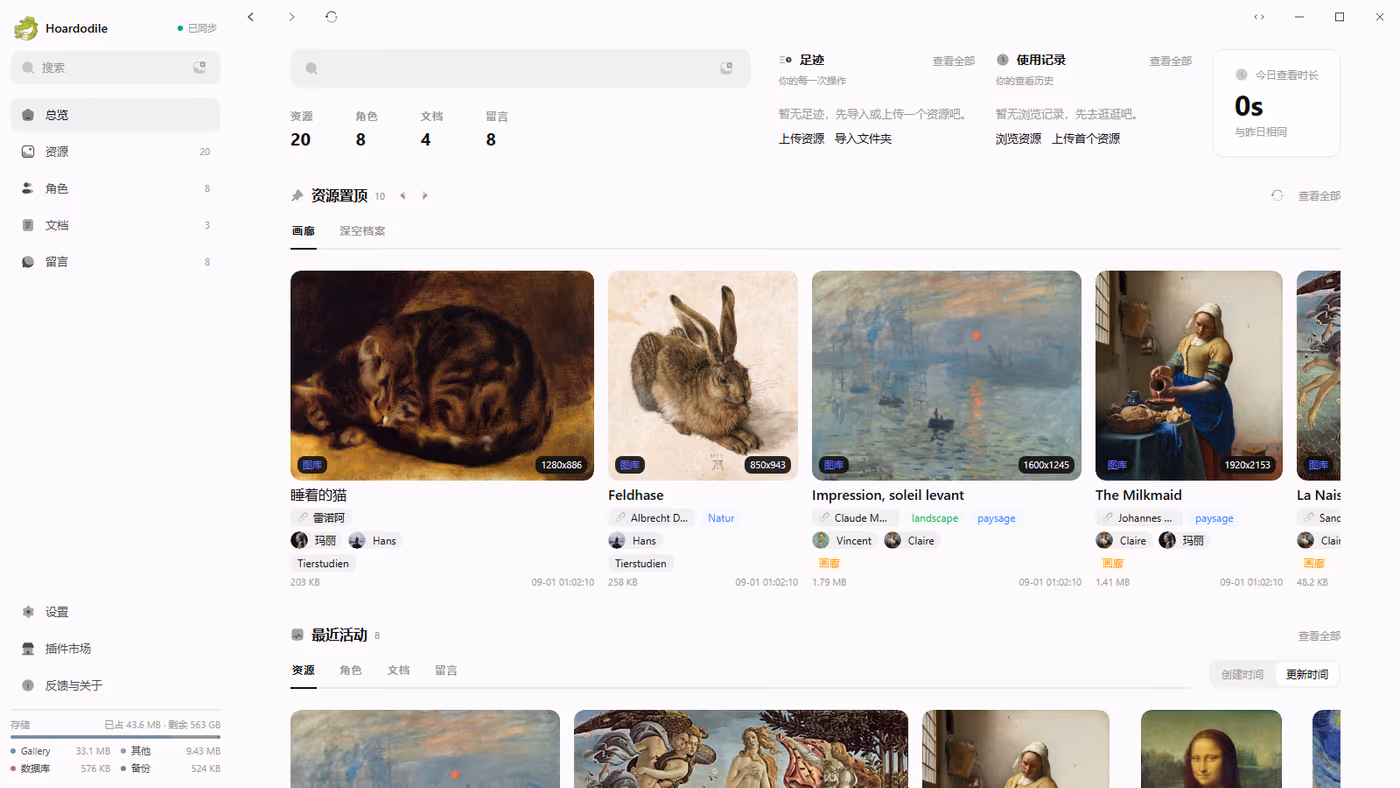Click the 浏览资源 link
Screen dimensions: 1400x788
tap(1018, 139)
